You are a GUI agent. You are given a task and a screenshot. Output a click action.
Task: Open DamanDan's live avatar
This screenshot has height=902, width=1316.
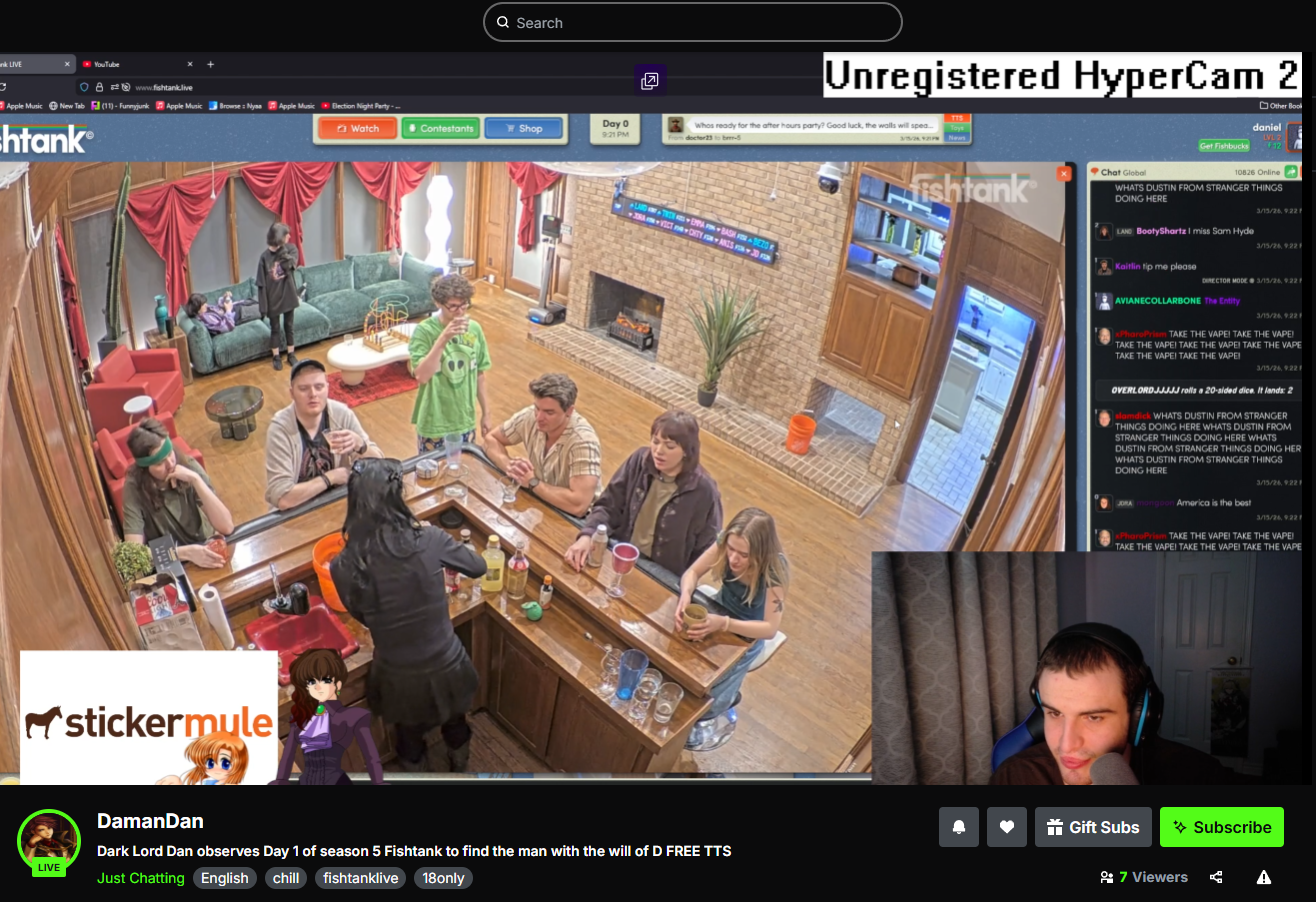(x=49, y=841)
